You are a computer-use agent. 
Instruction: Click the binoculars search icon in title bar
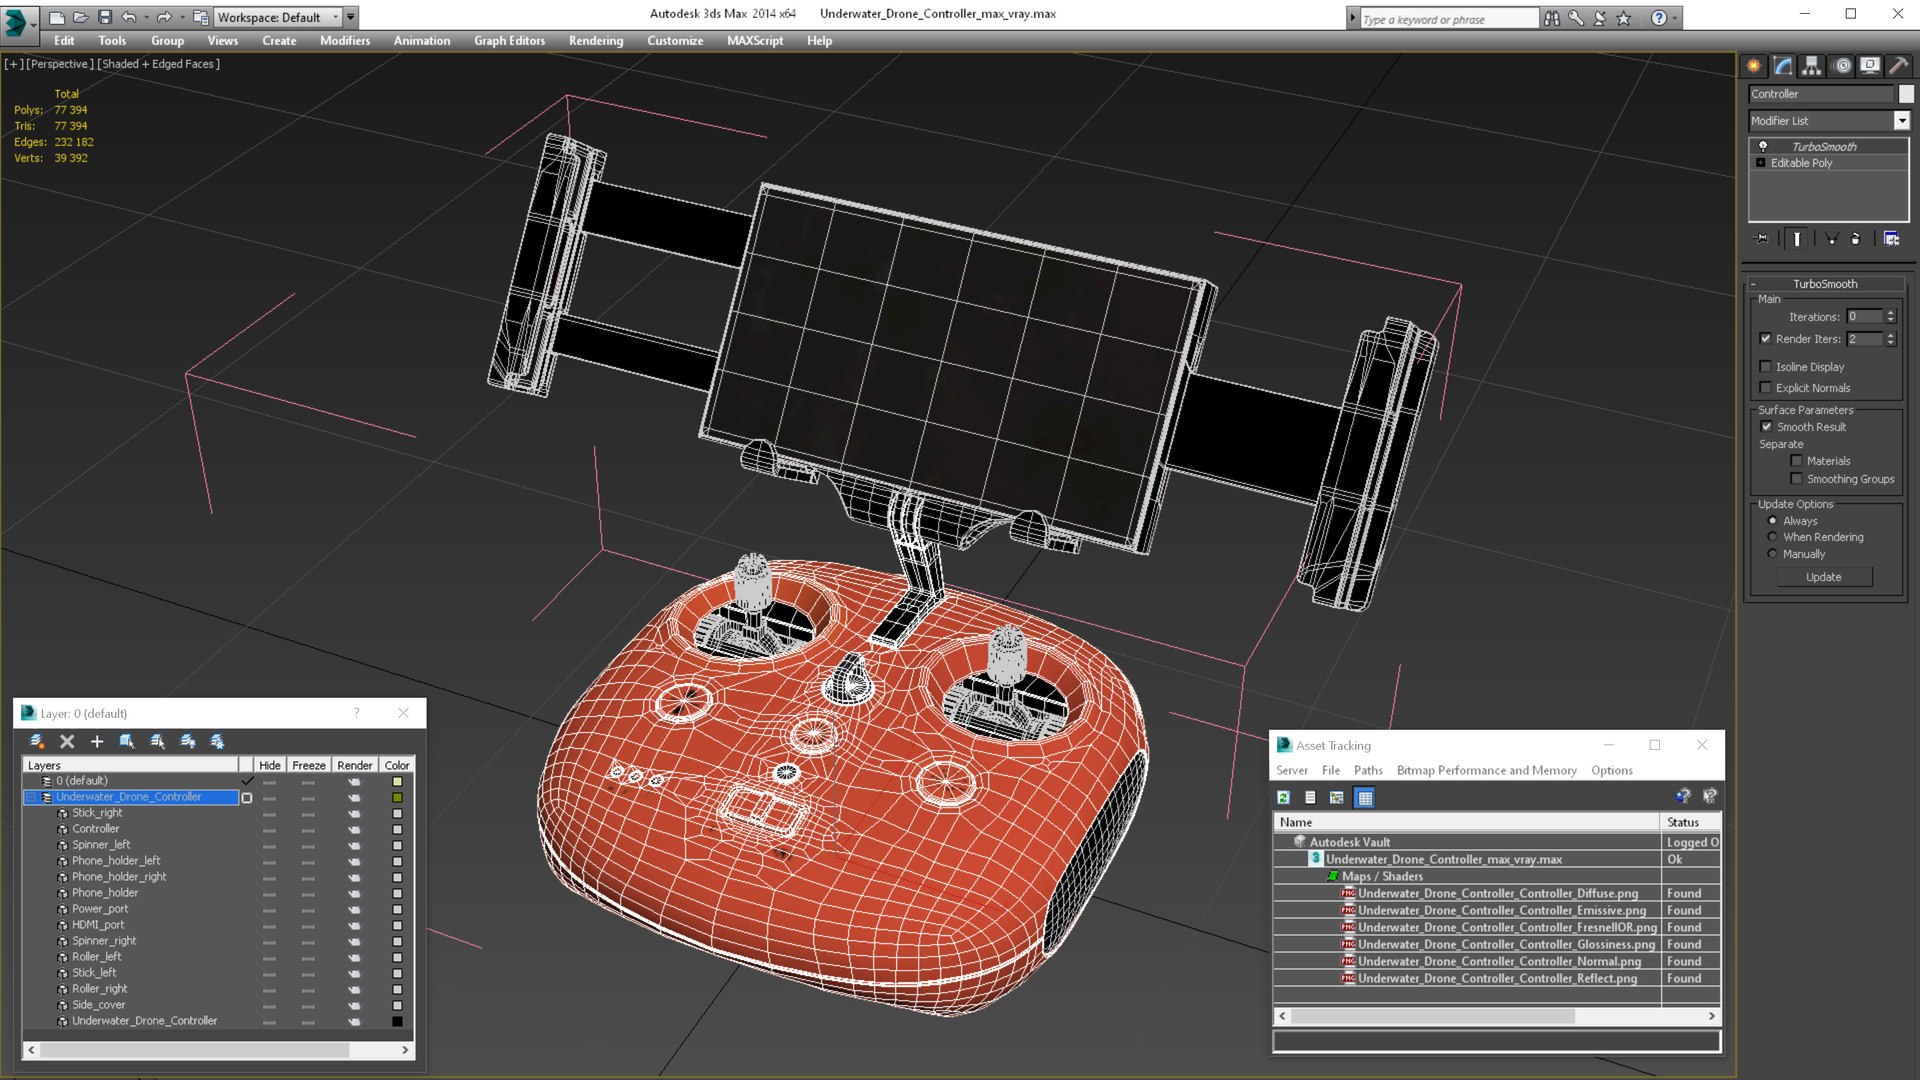tap(1552, 18)
